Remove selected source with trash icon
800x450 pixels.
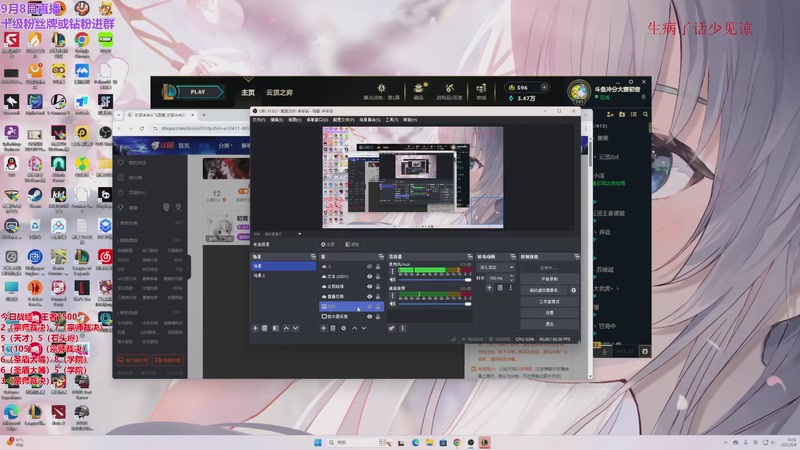coord(333,328)
